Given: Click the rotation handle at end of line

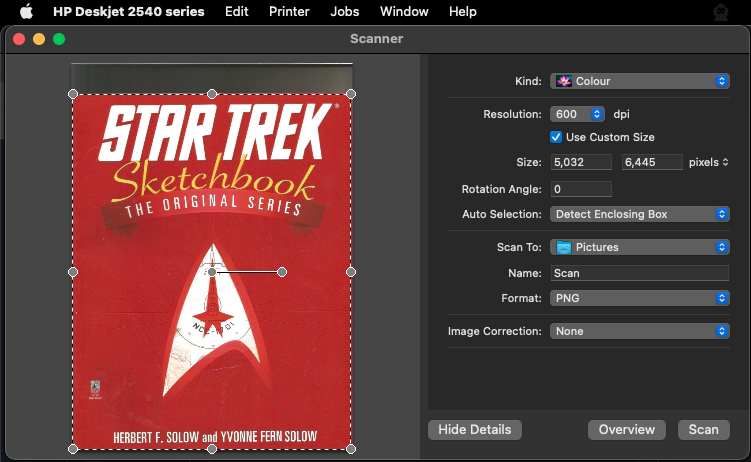Looking at the screenshot, I should 282,272.
